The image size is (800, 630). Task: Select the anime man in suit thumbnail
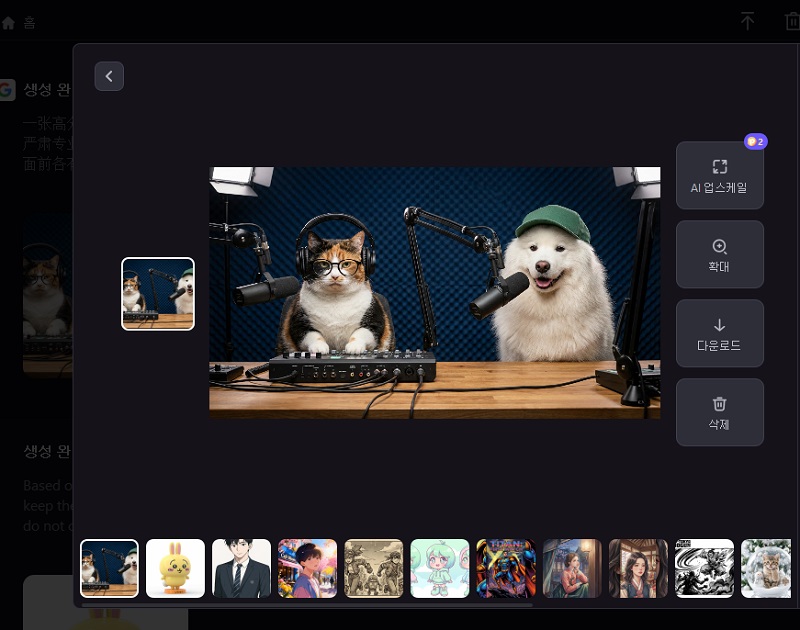[x=242, y=568]
